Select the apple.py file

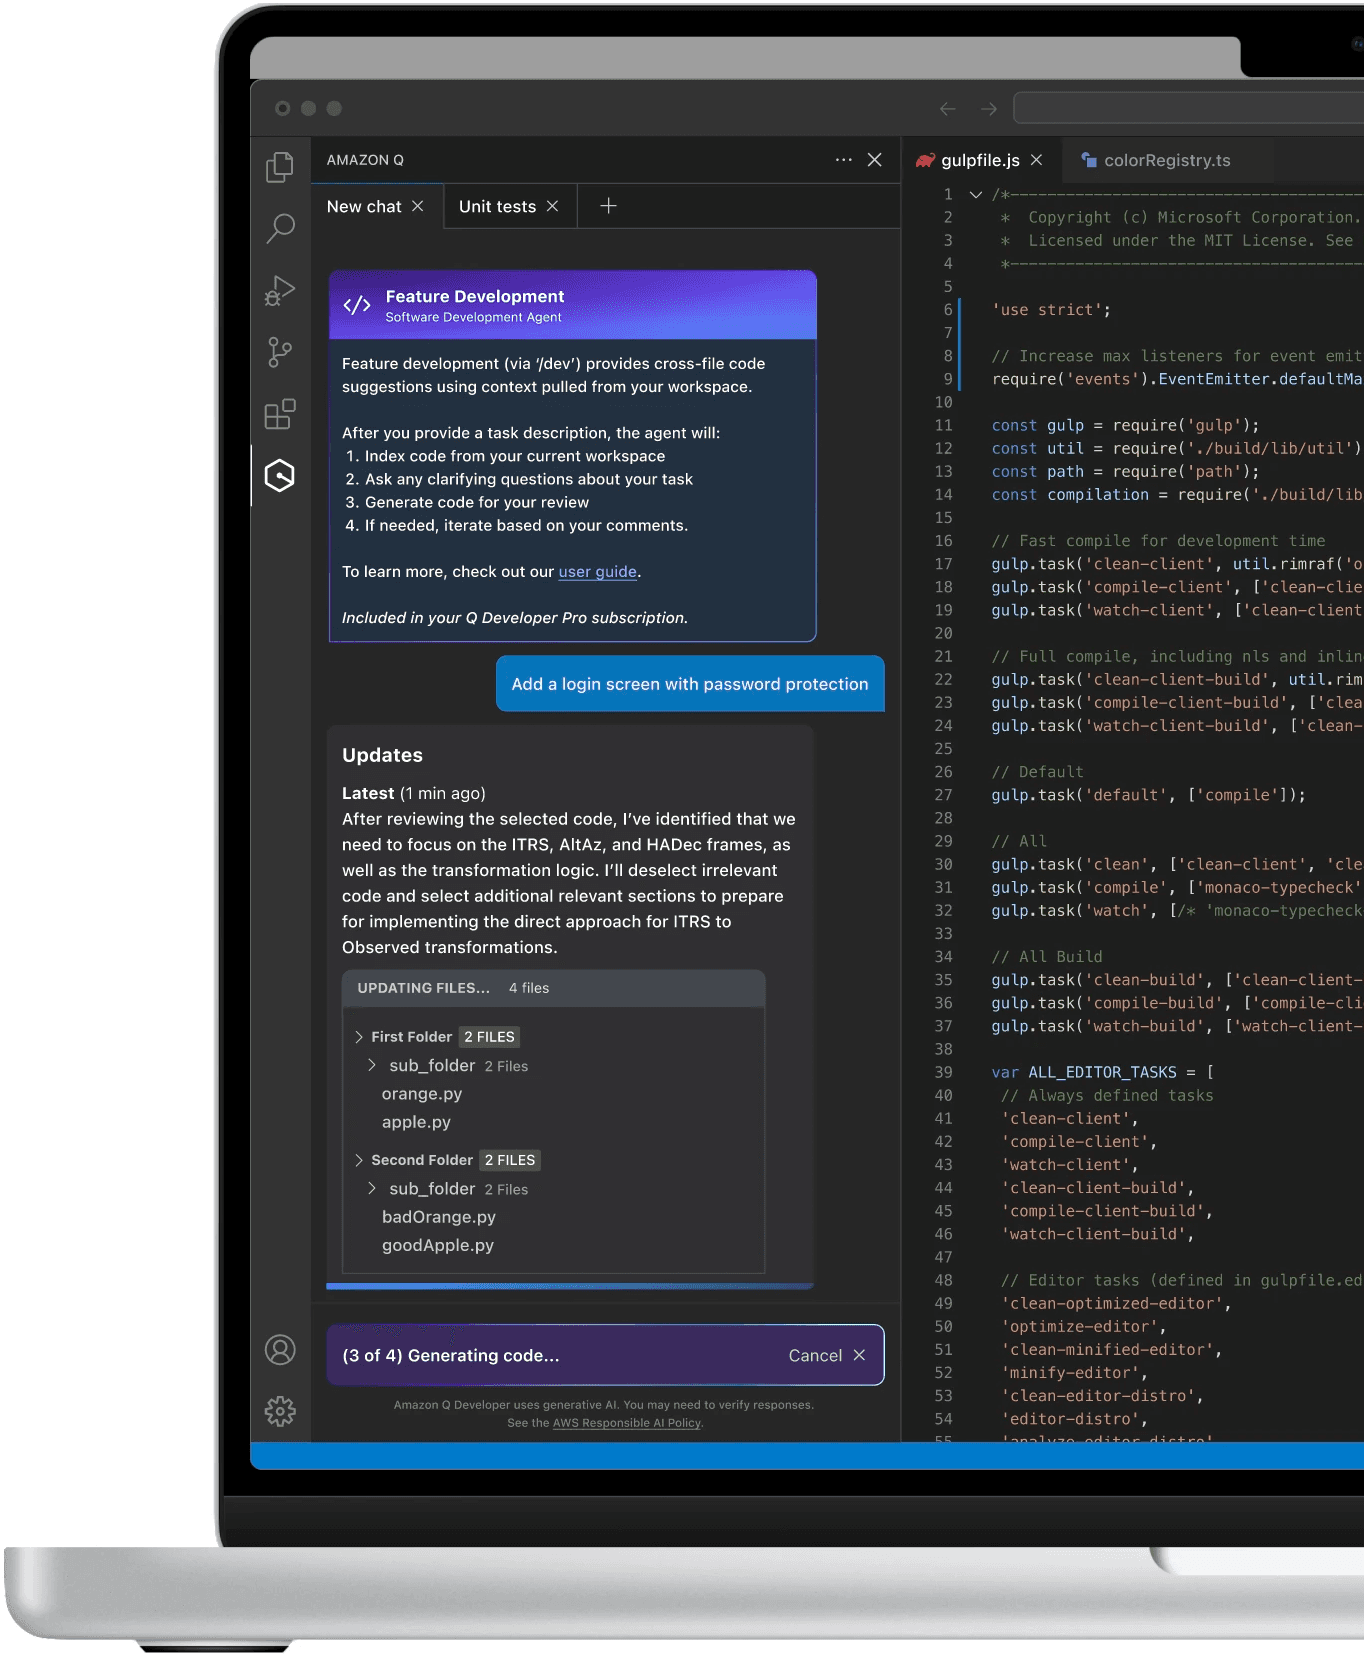pyautogui.click(x=416, y=1122)
